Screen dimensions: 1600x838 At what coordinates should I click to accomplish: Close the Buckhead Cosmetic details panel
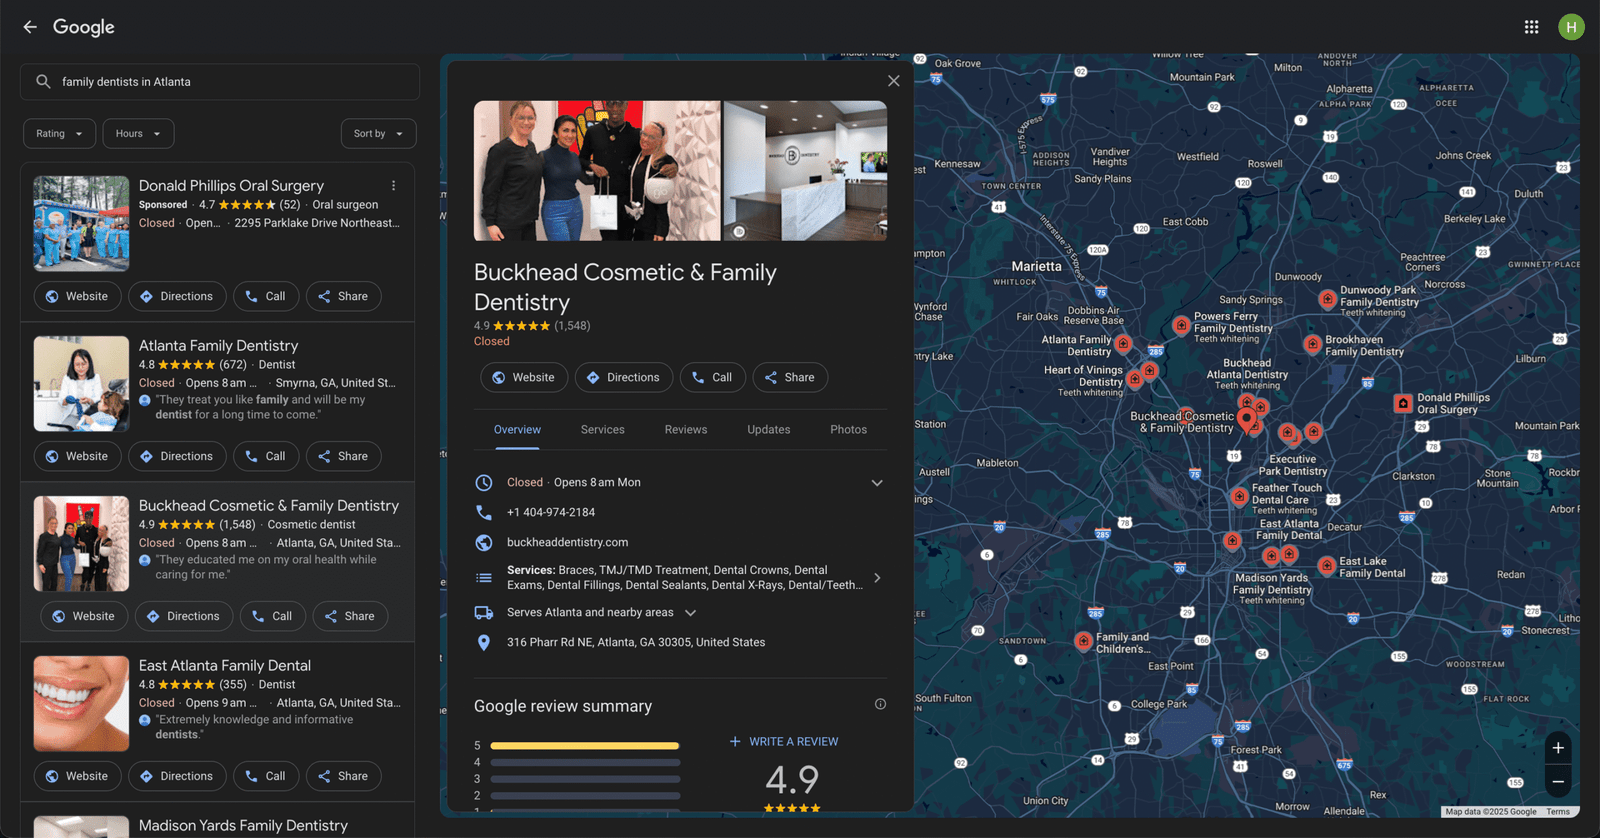894,81
